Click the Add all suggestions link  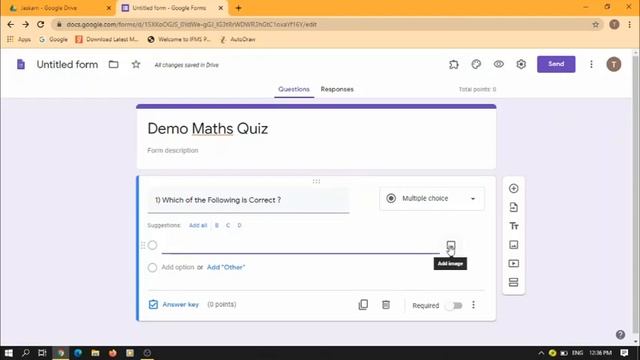click(198, 225)
